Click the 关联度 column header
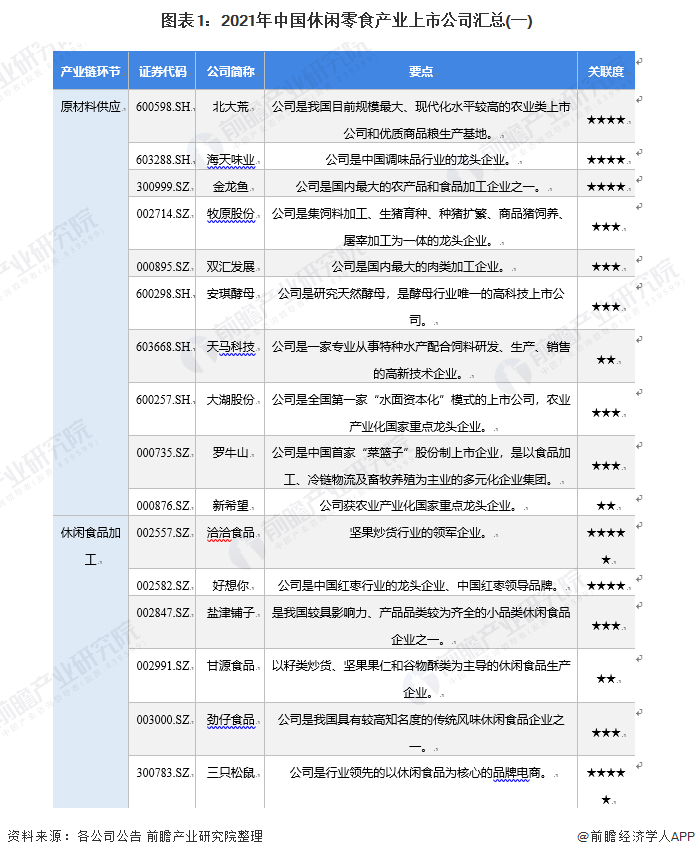The image size is (695, 857). (x=605, y=71)
